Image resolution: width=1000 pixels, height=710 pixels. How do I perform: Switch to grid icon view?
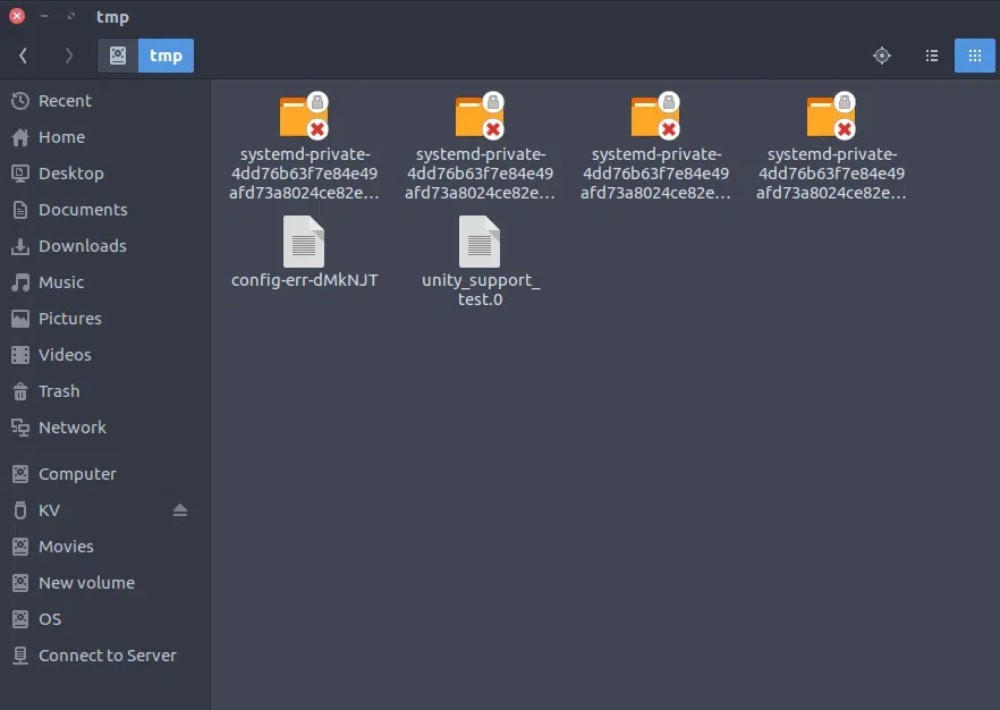point(974,55)
